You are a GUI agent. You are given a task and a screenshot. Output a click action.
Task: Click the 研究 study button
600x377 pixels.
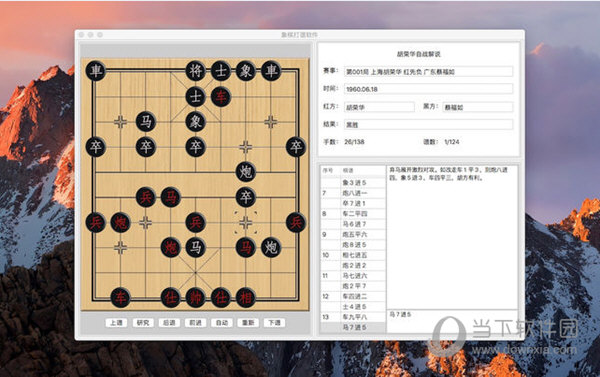pos(143,323)
